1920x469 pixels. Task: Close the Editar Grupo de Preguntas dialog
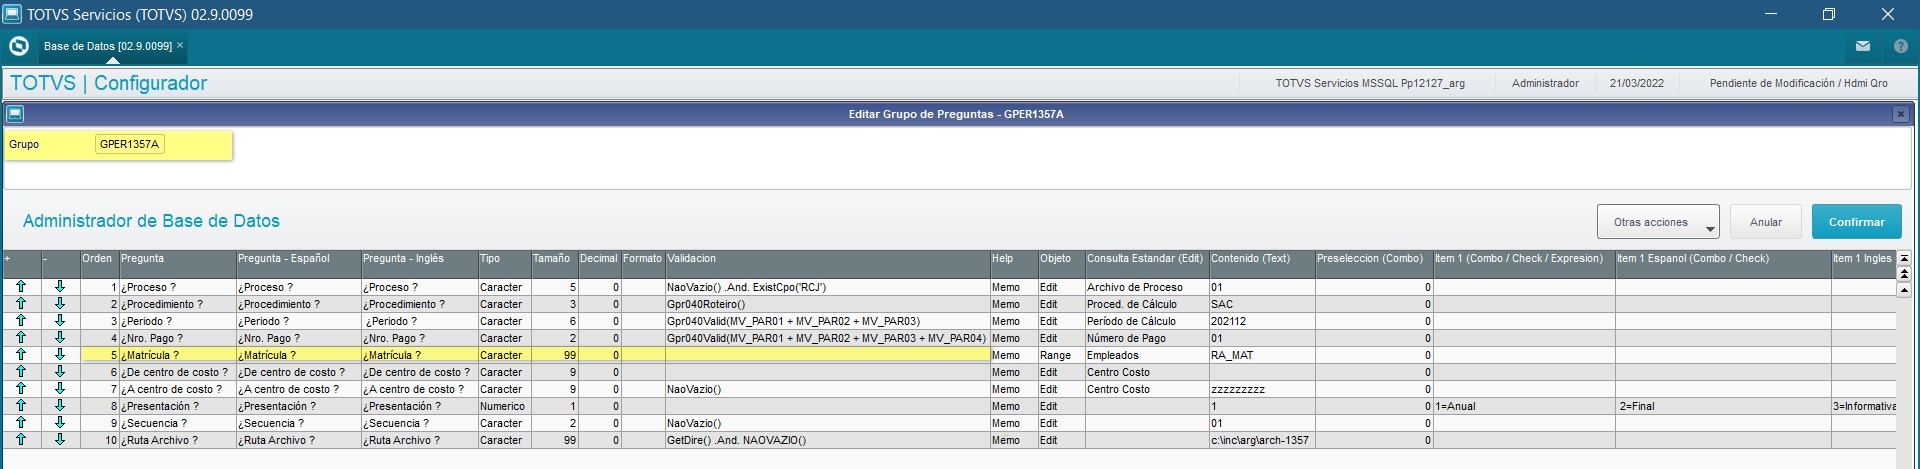[x=1901, y=114]
